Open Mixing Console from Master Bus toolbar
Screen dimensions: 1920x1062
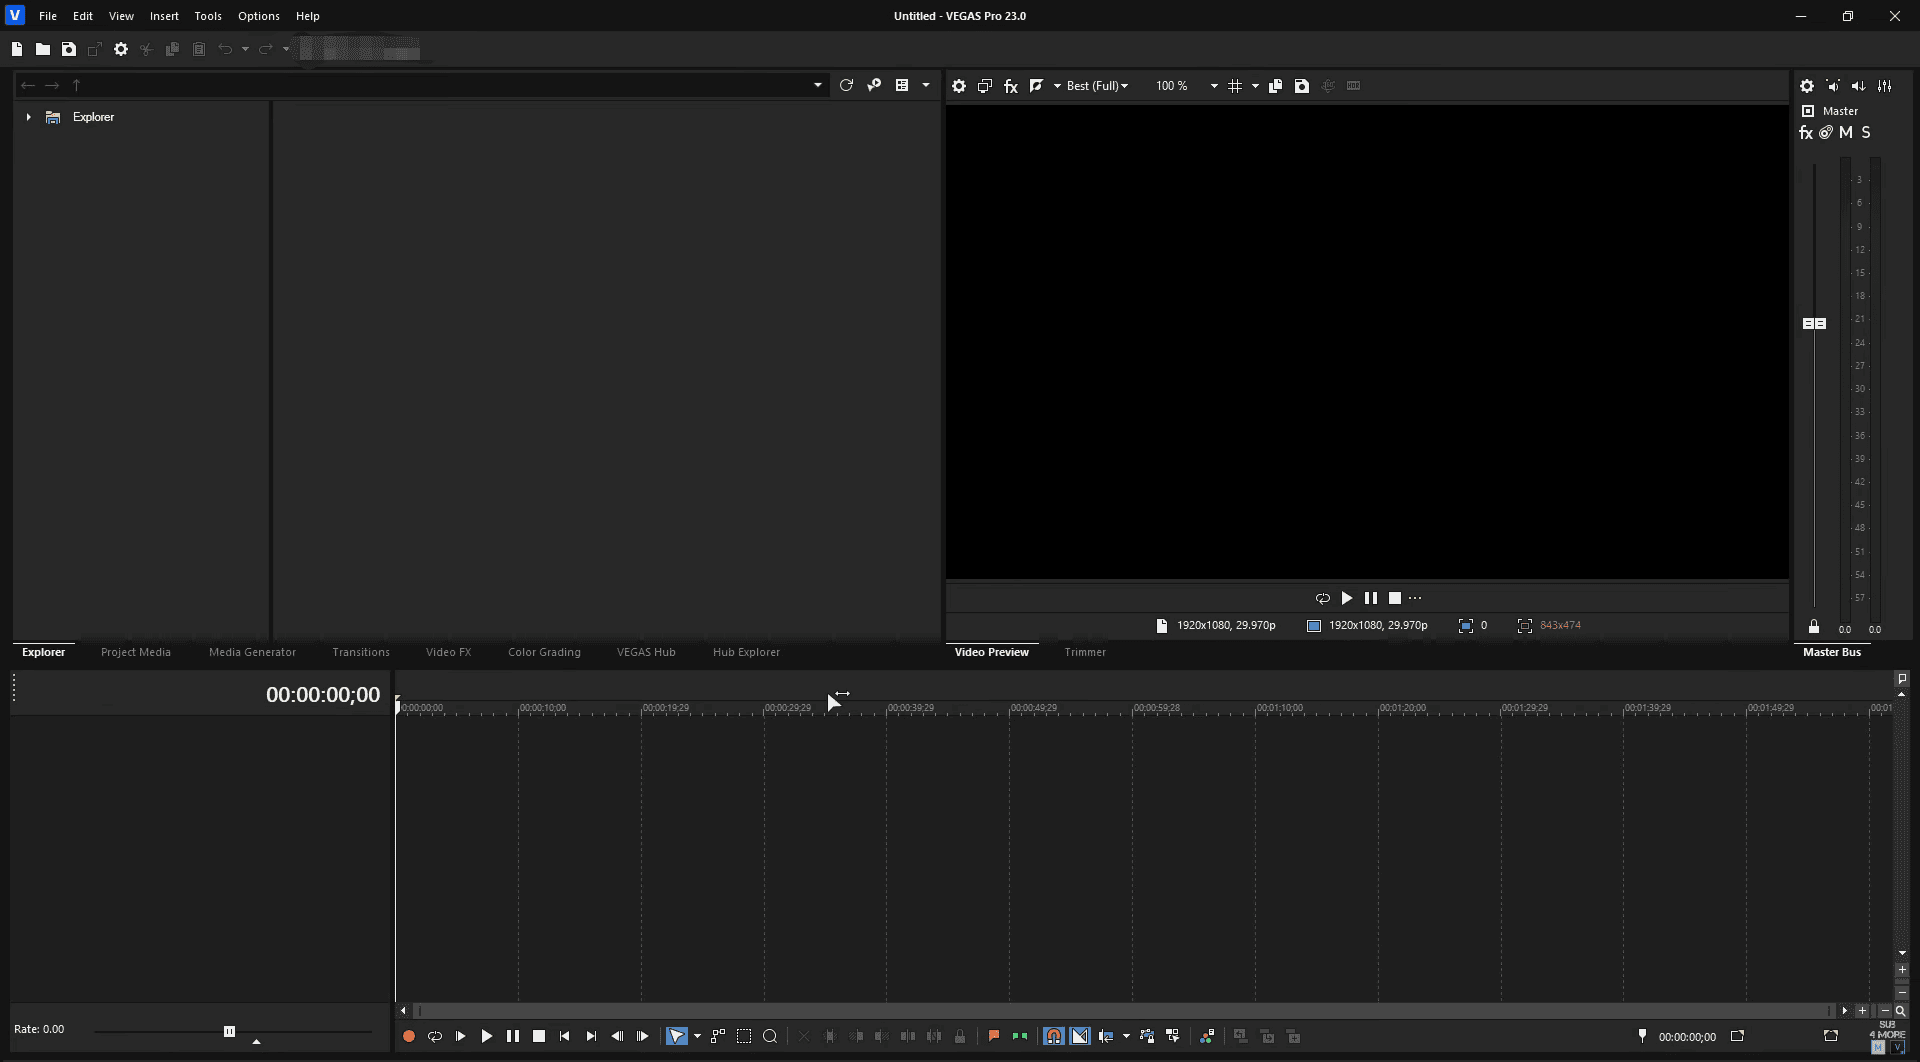(x=1885, y=86)
